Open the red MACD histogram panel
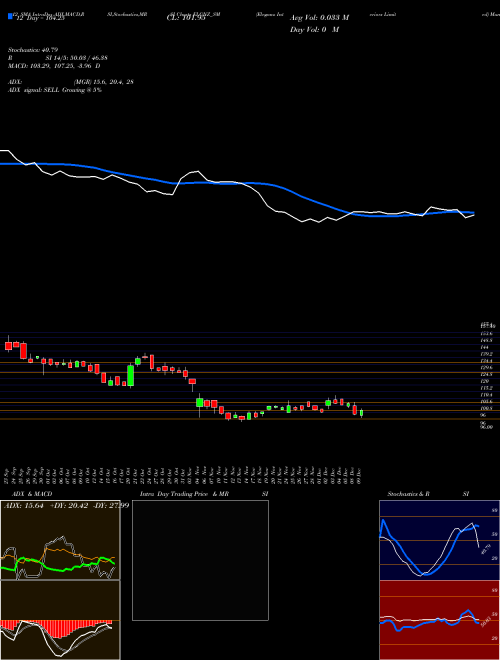 tap(60, 620)
